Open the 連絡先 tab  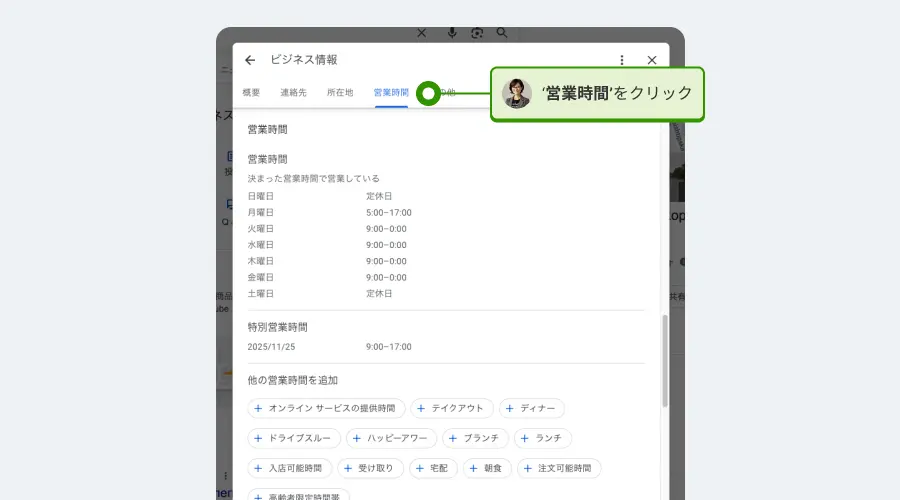293,93
